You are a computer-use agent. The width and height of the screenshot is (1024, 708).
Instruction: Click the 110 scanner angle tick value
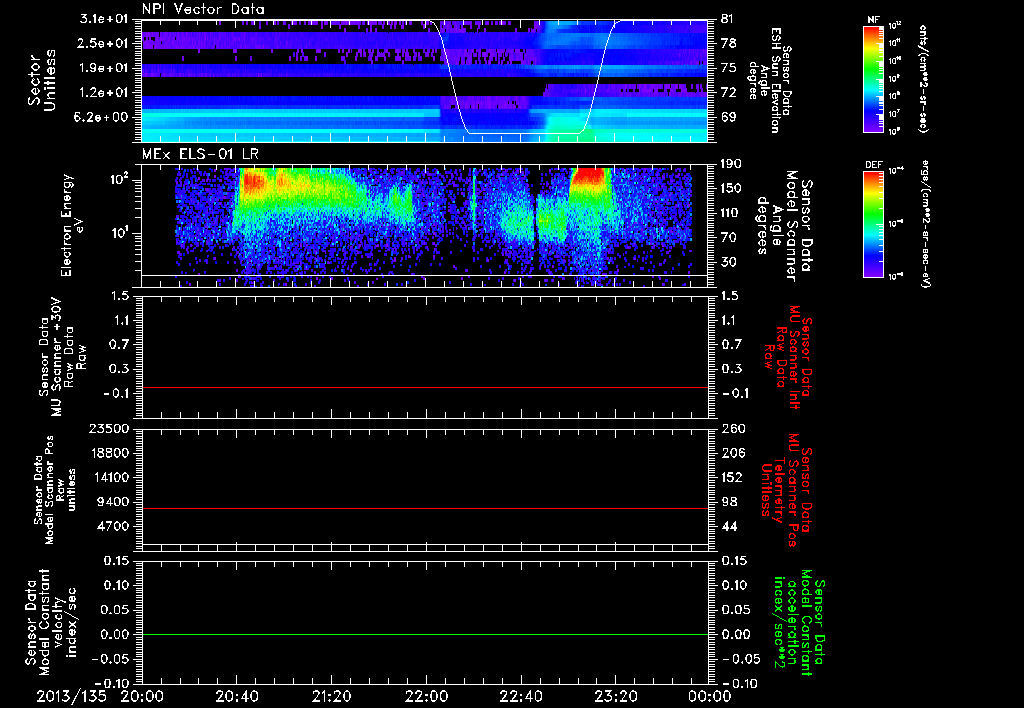(x=732, y=213)
